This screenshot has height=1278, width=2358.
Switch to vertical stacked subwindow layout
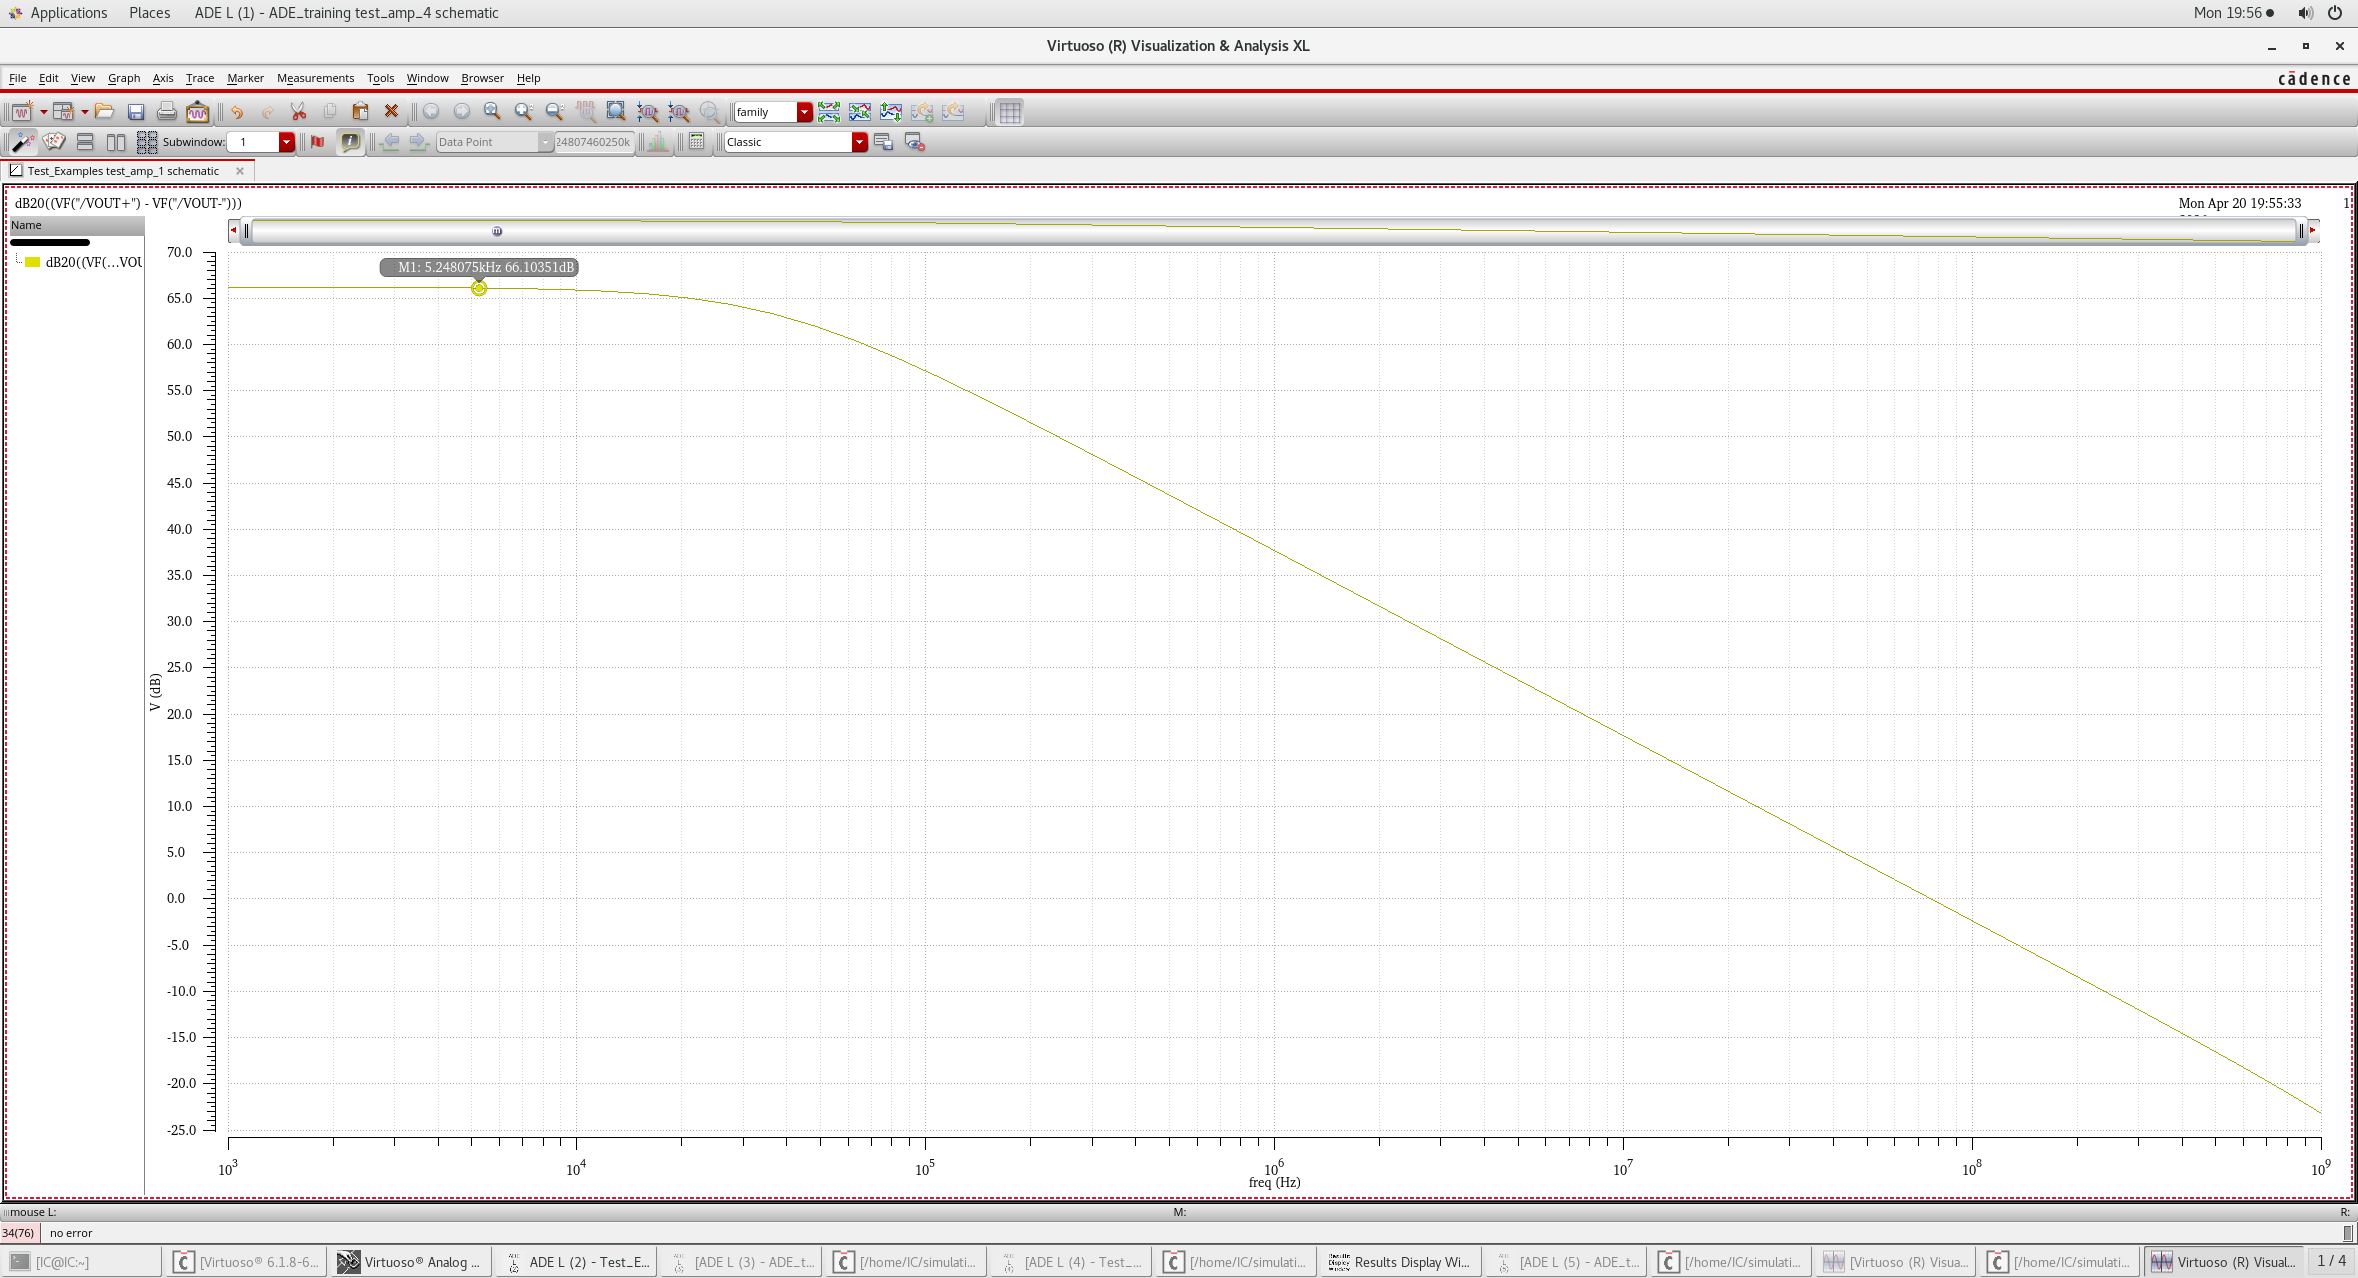(85, 142)
